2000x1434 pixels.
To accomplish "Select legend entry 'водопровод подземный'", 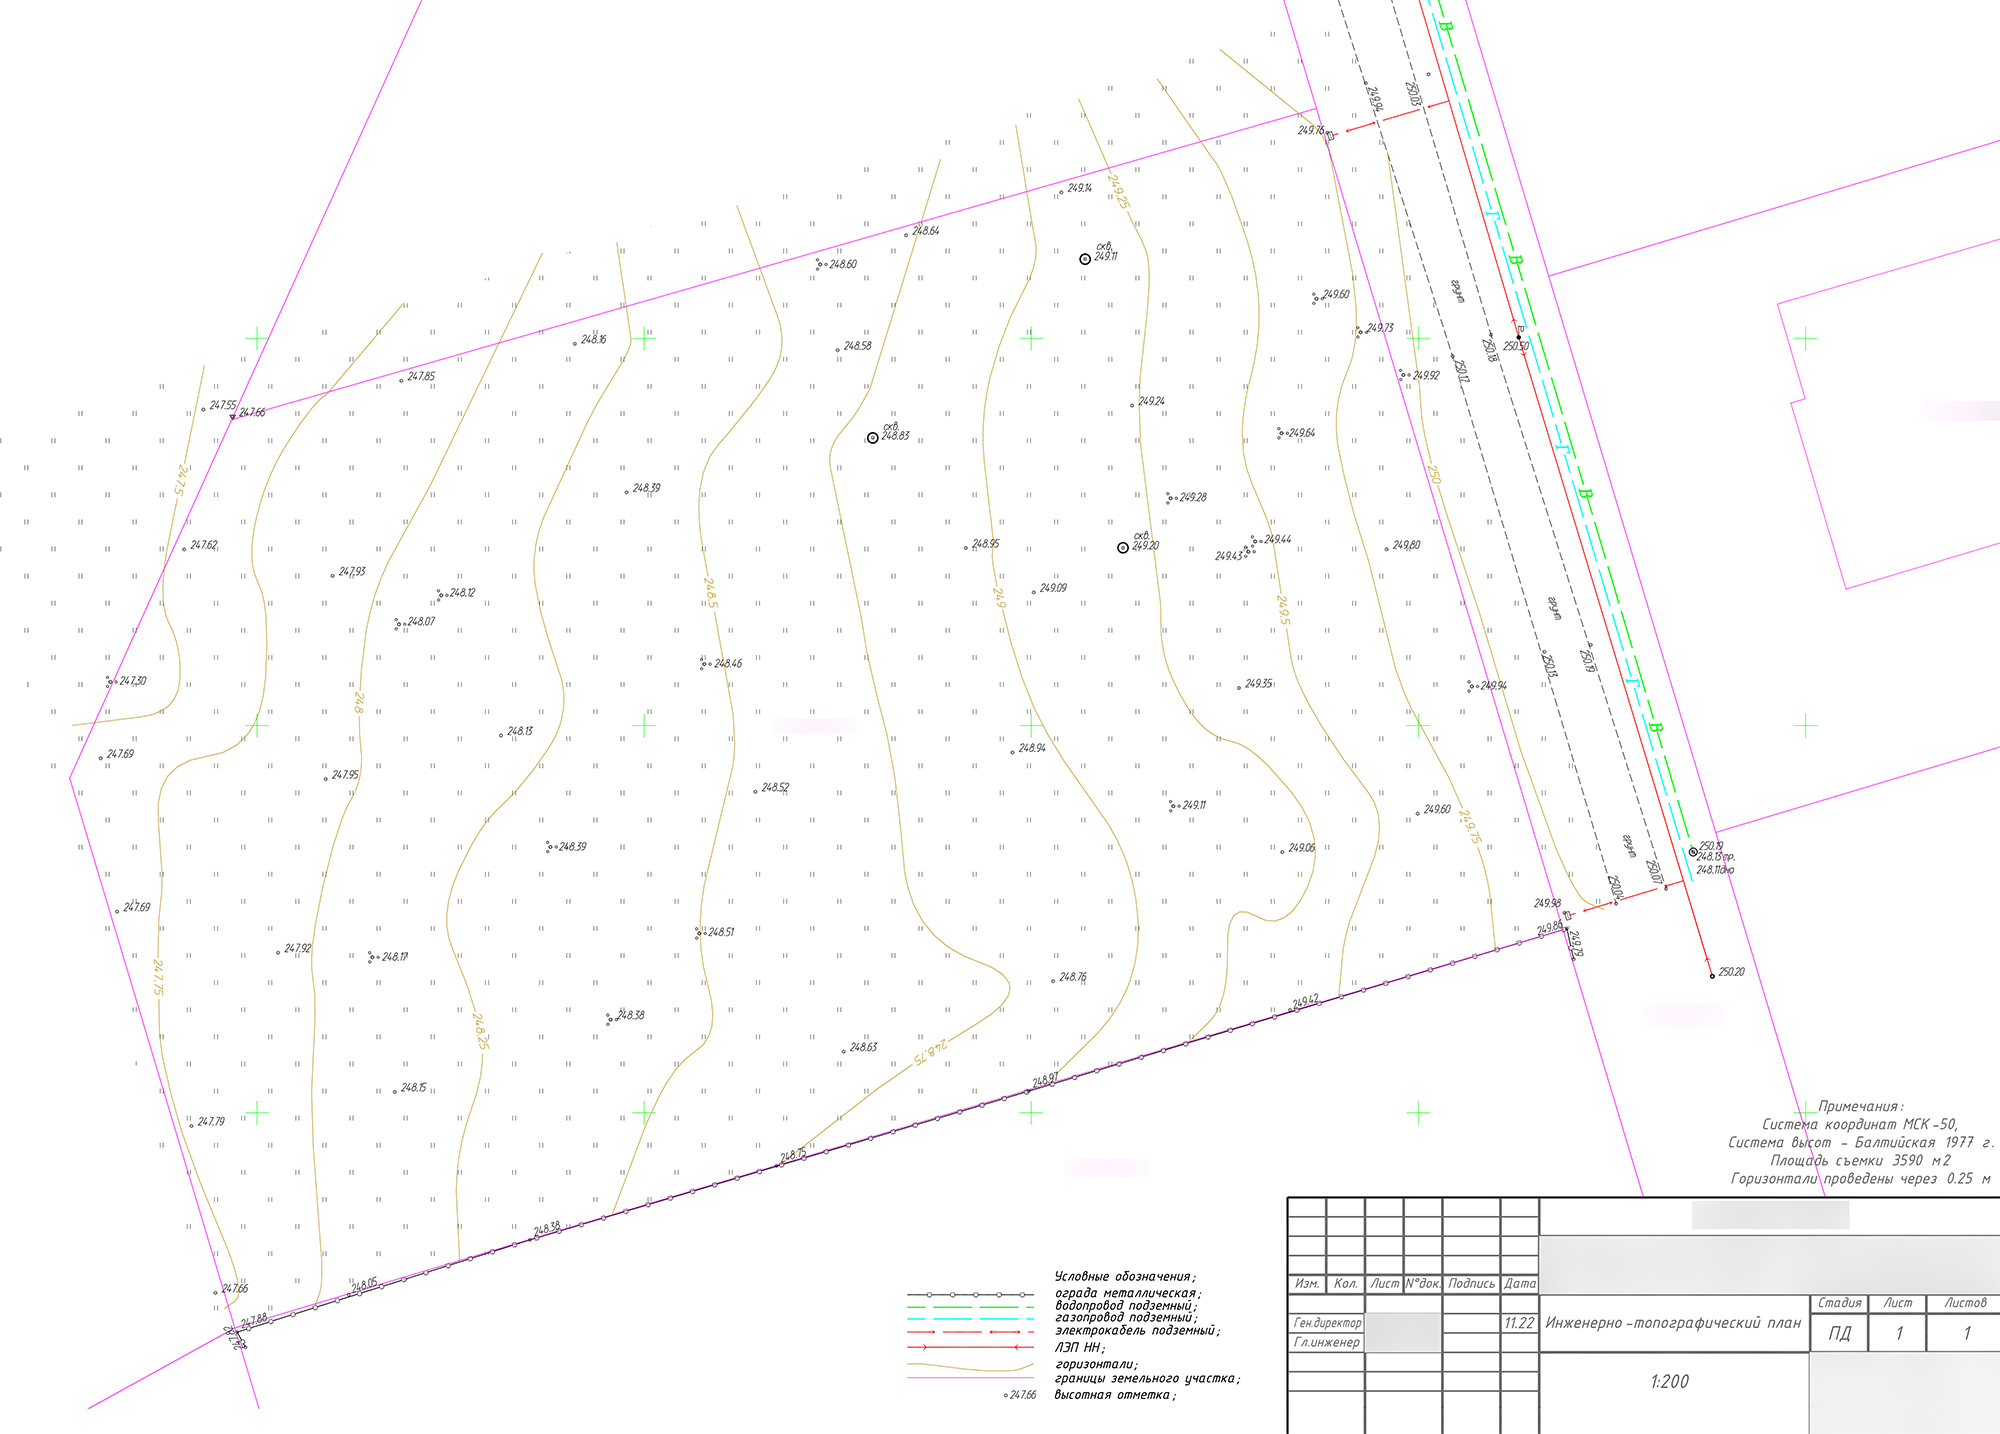I will coord(1126,1306).
